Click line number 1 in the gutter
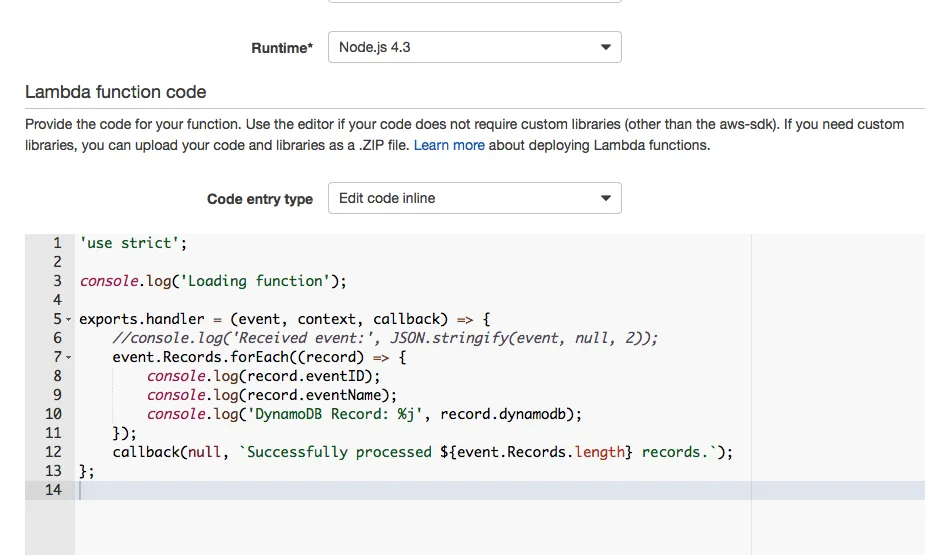 [57, 243]
